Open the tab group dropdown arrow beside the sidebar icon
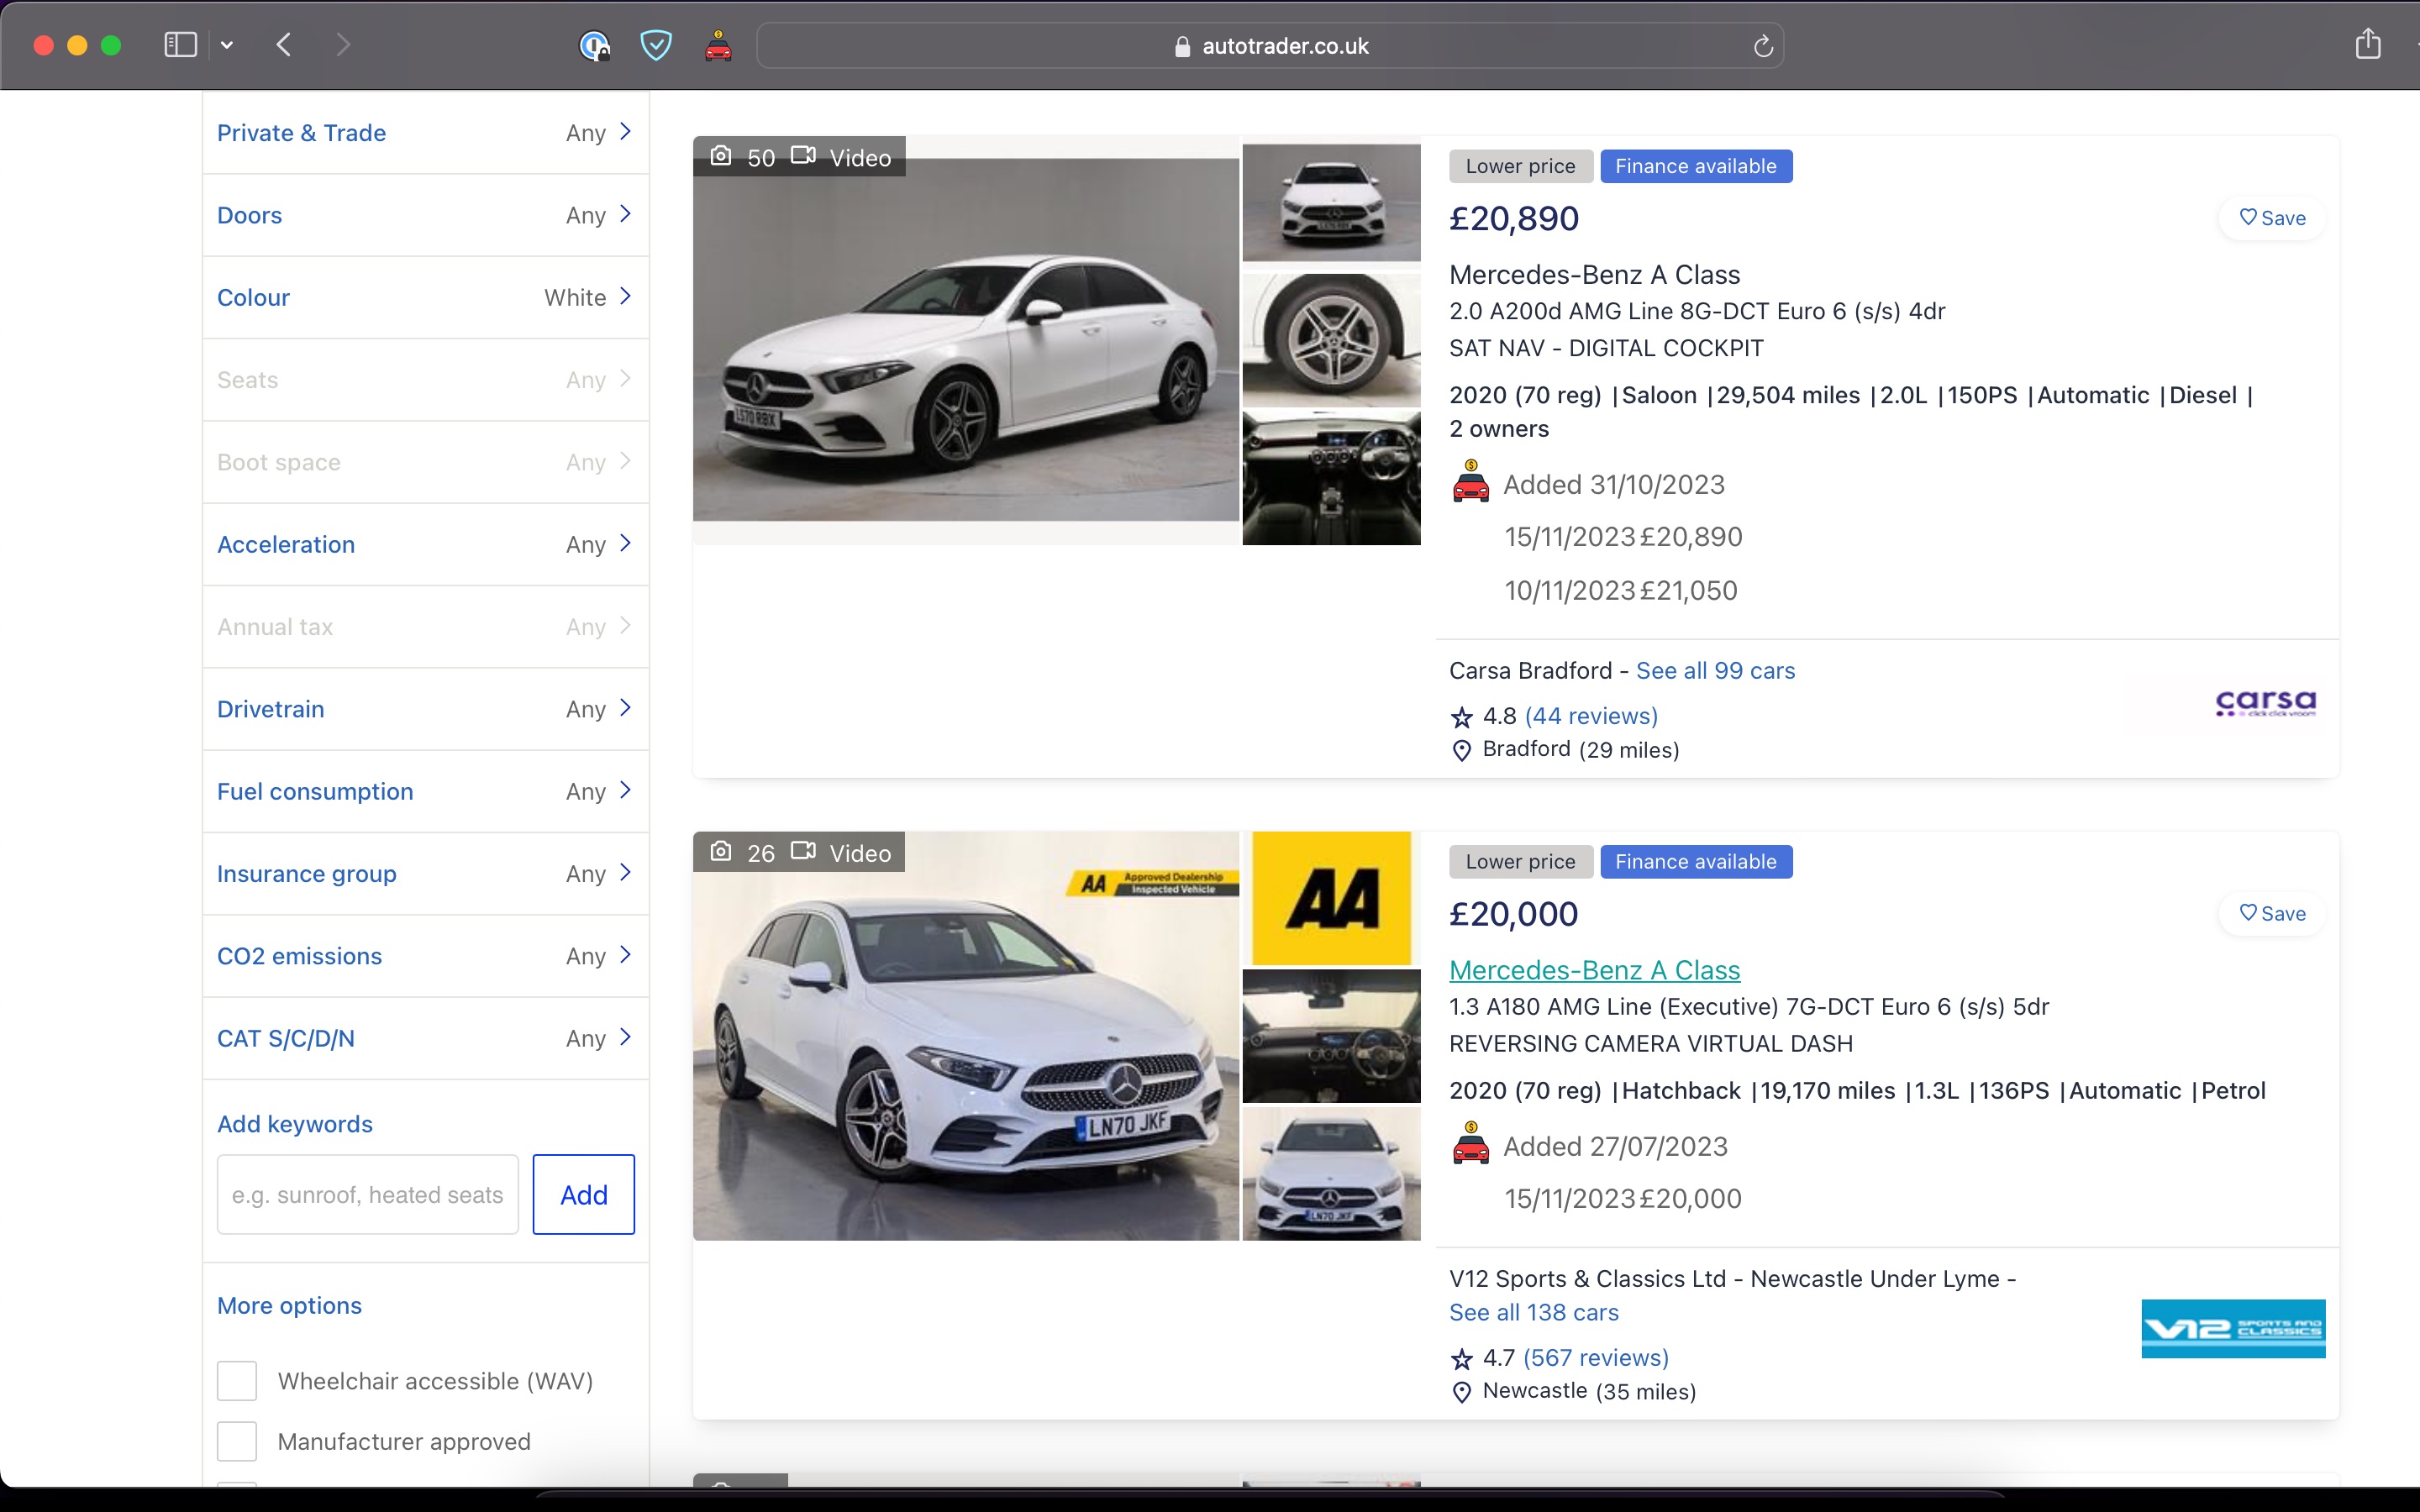 [227, 45]
